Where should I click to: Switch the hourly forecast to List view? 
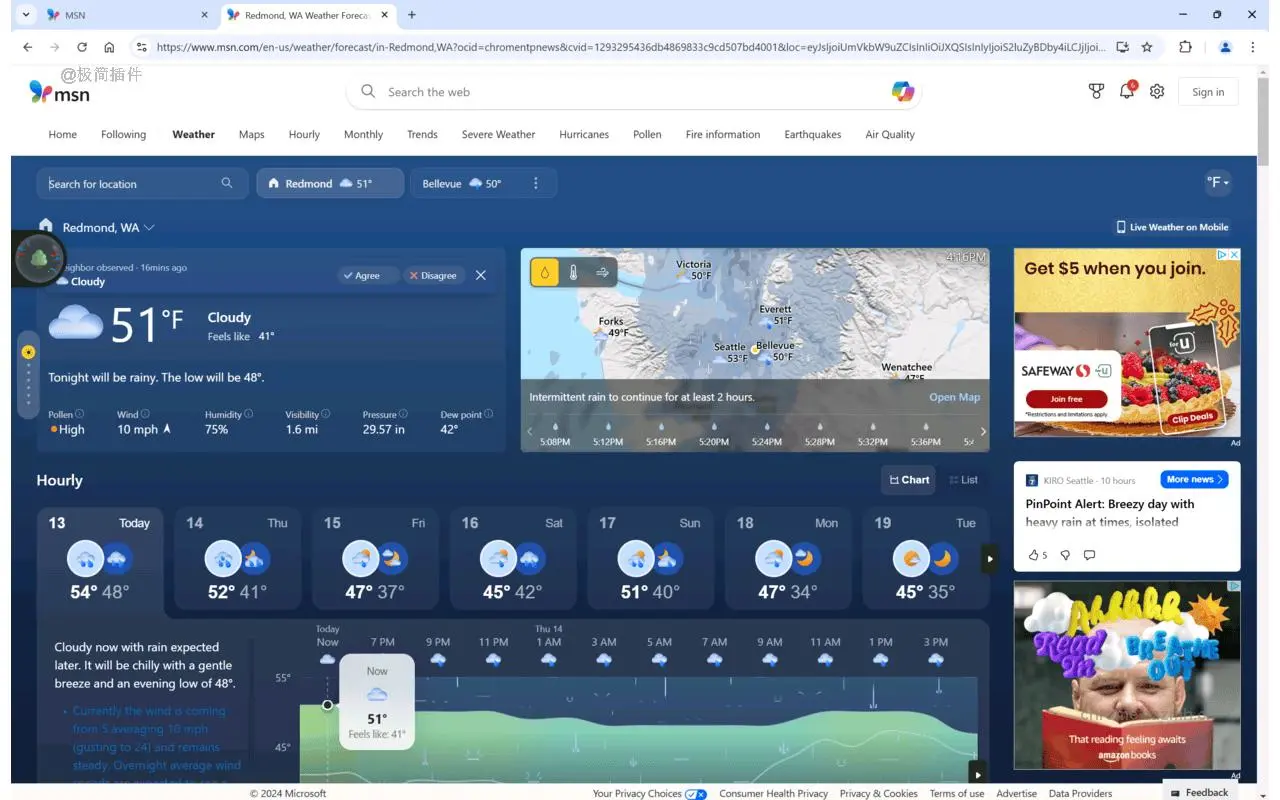pos(963,479)
